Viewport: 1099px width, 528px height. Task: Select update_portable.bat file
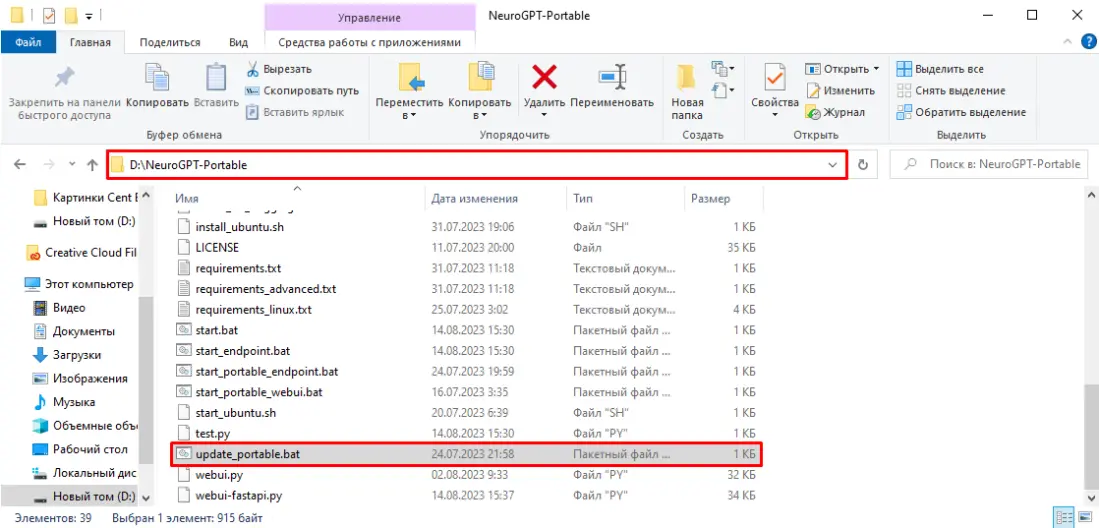pos(466,454)
